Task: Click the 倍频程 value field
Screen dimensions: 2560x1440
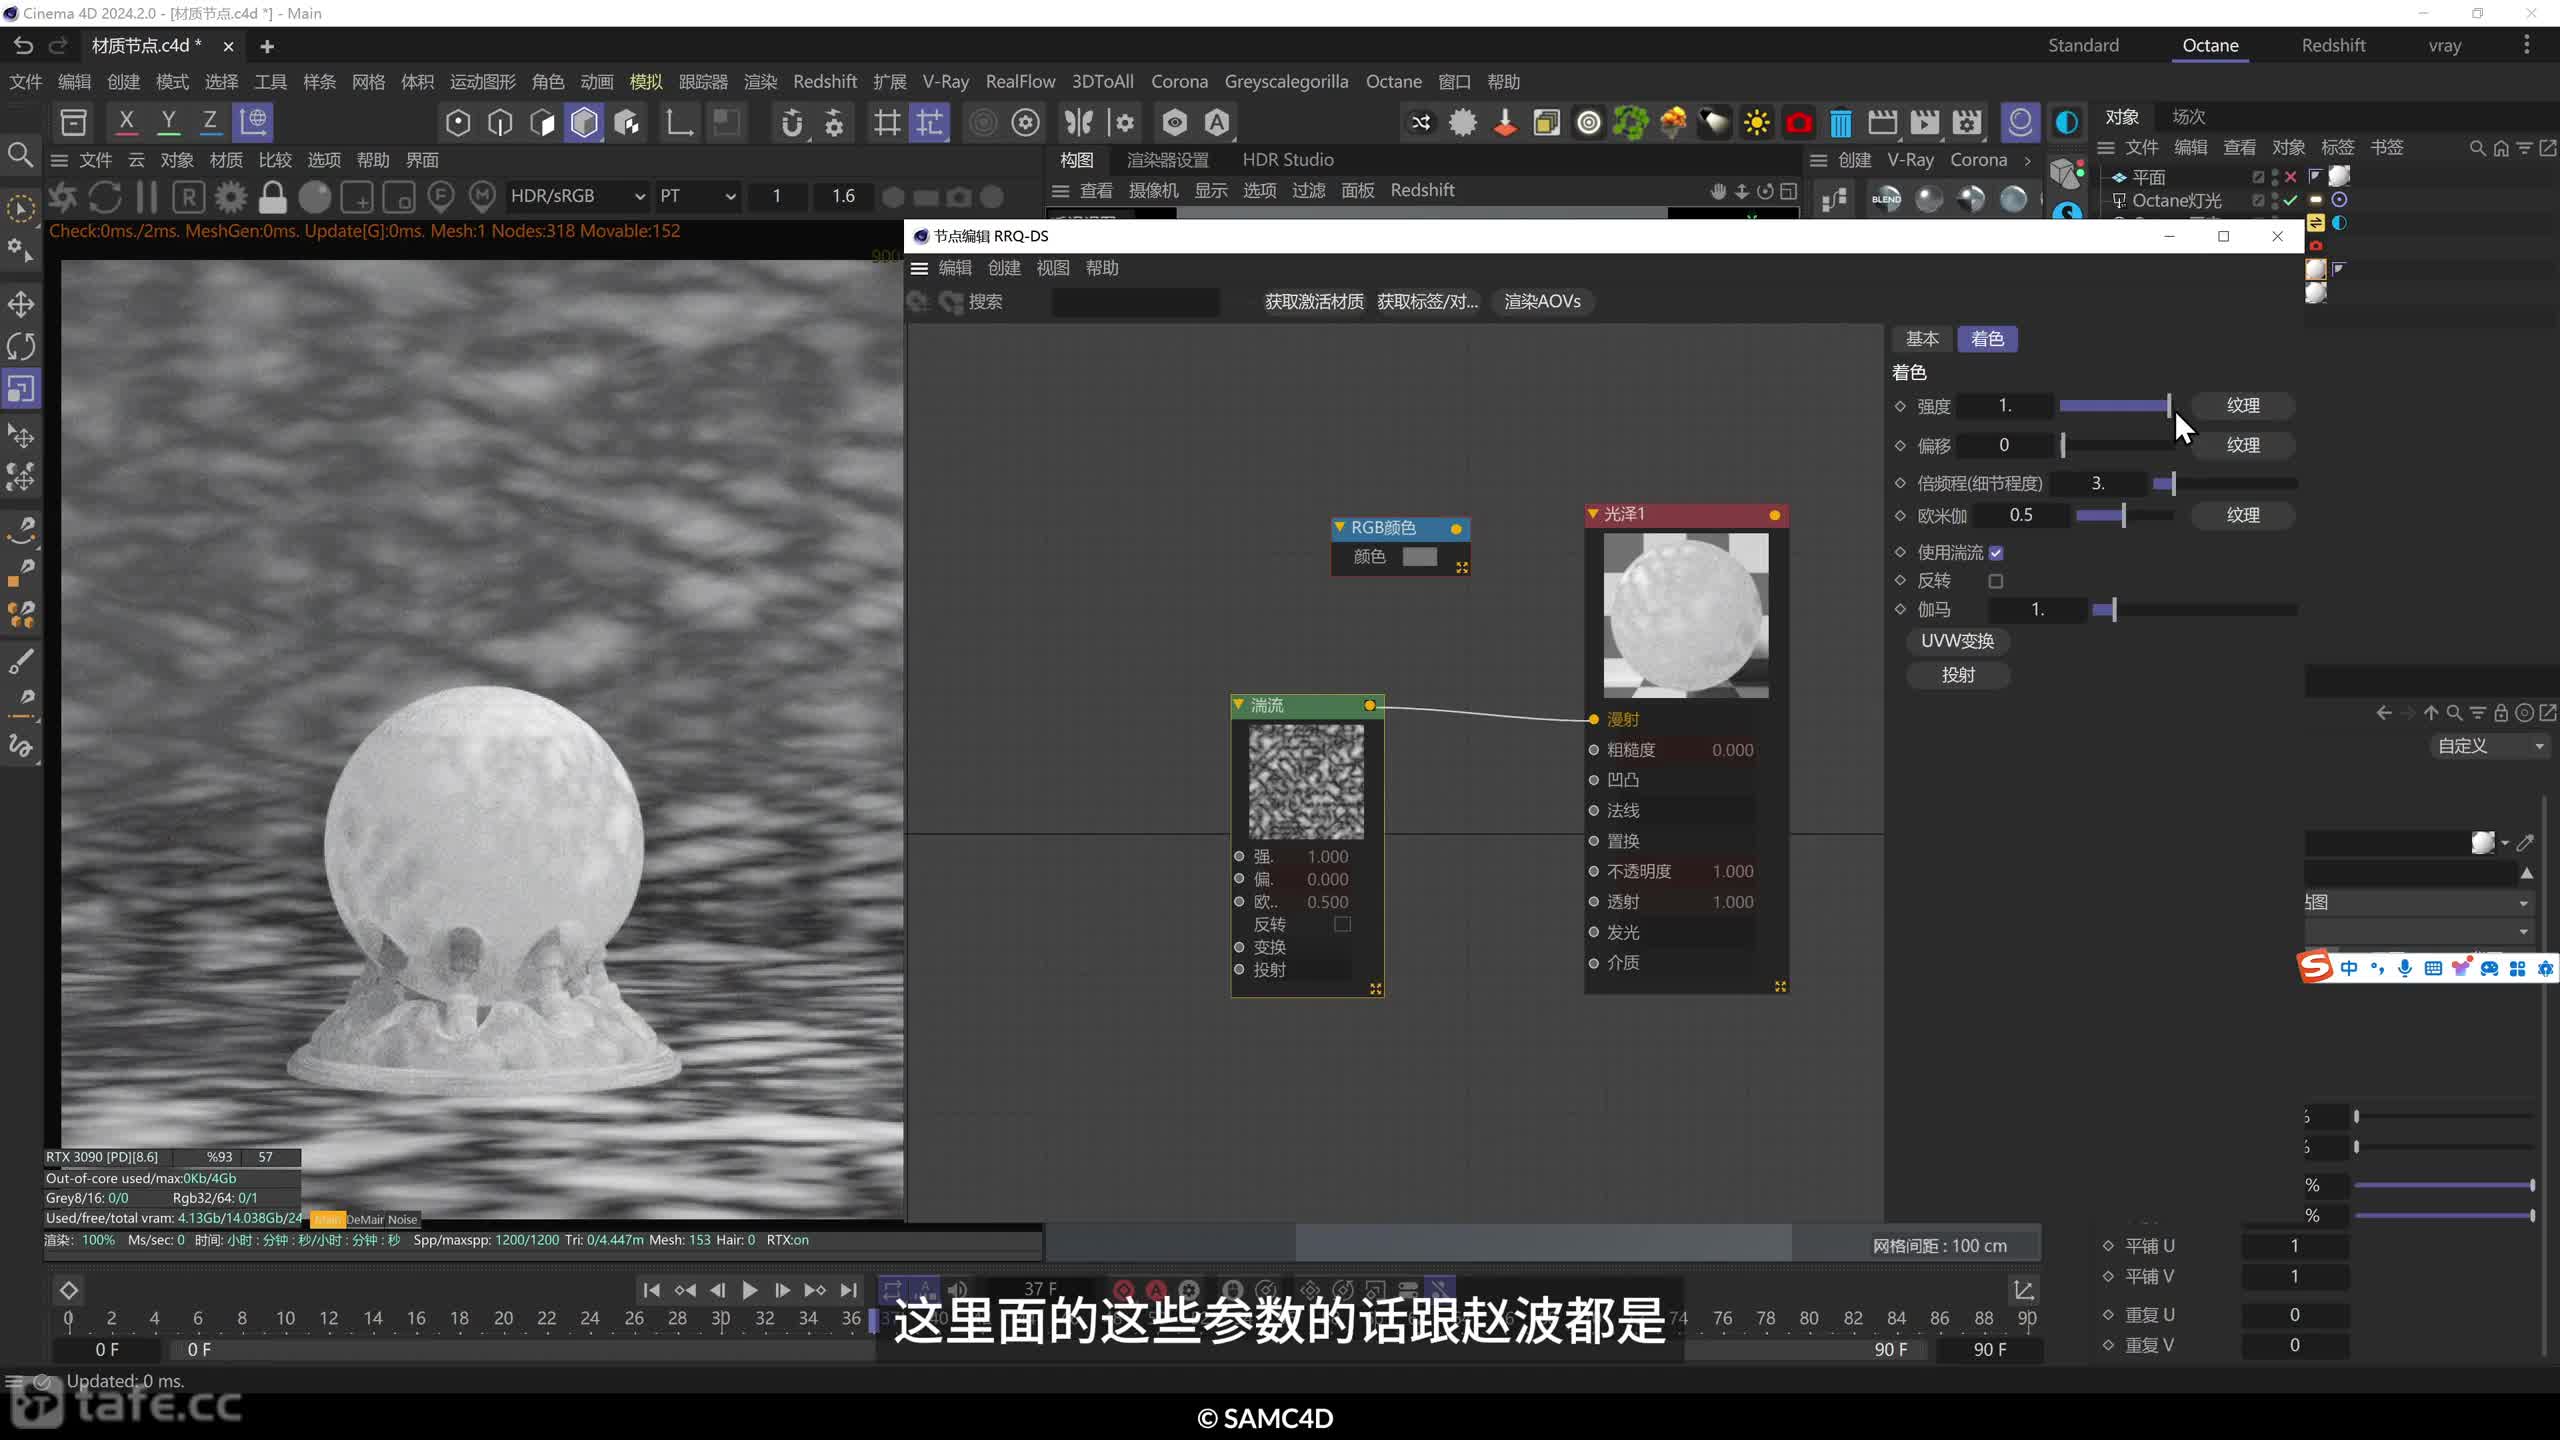Action: point(2098,484)
